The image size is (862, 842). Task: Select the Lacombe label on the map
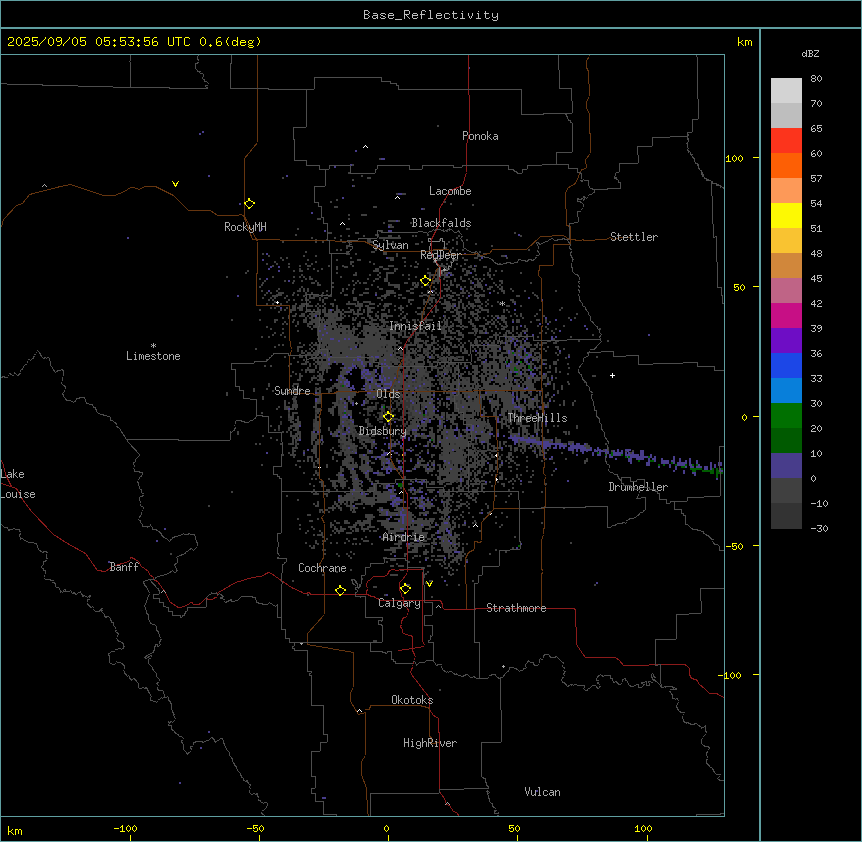(450, 191)
